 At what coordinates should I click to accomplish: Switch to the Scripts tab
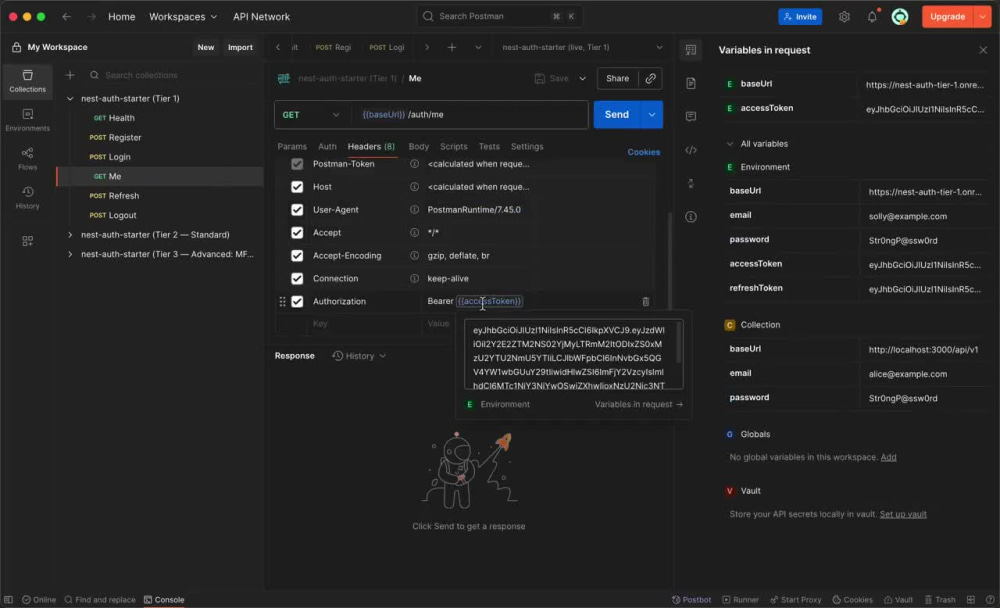tap(453, 147)
